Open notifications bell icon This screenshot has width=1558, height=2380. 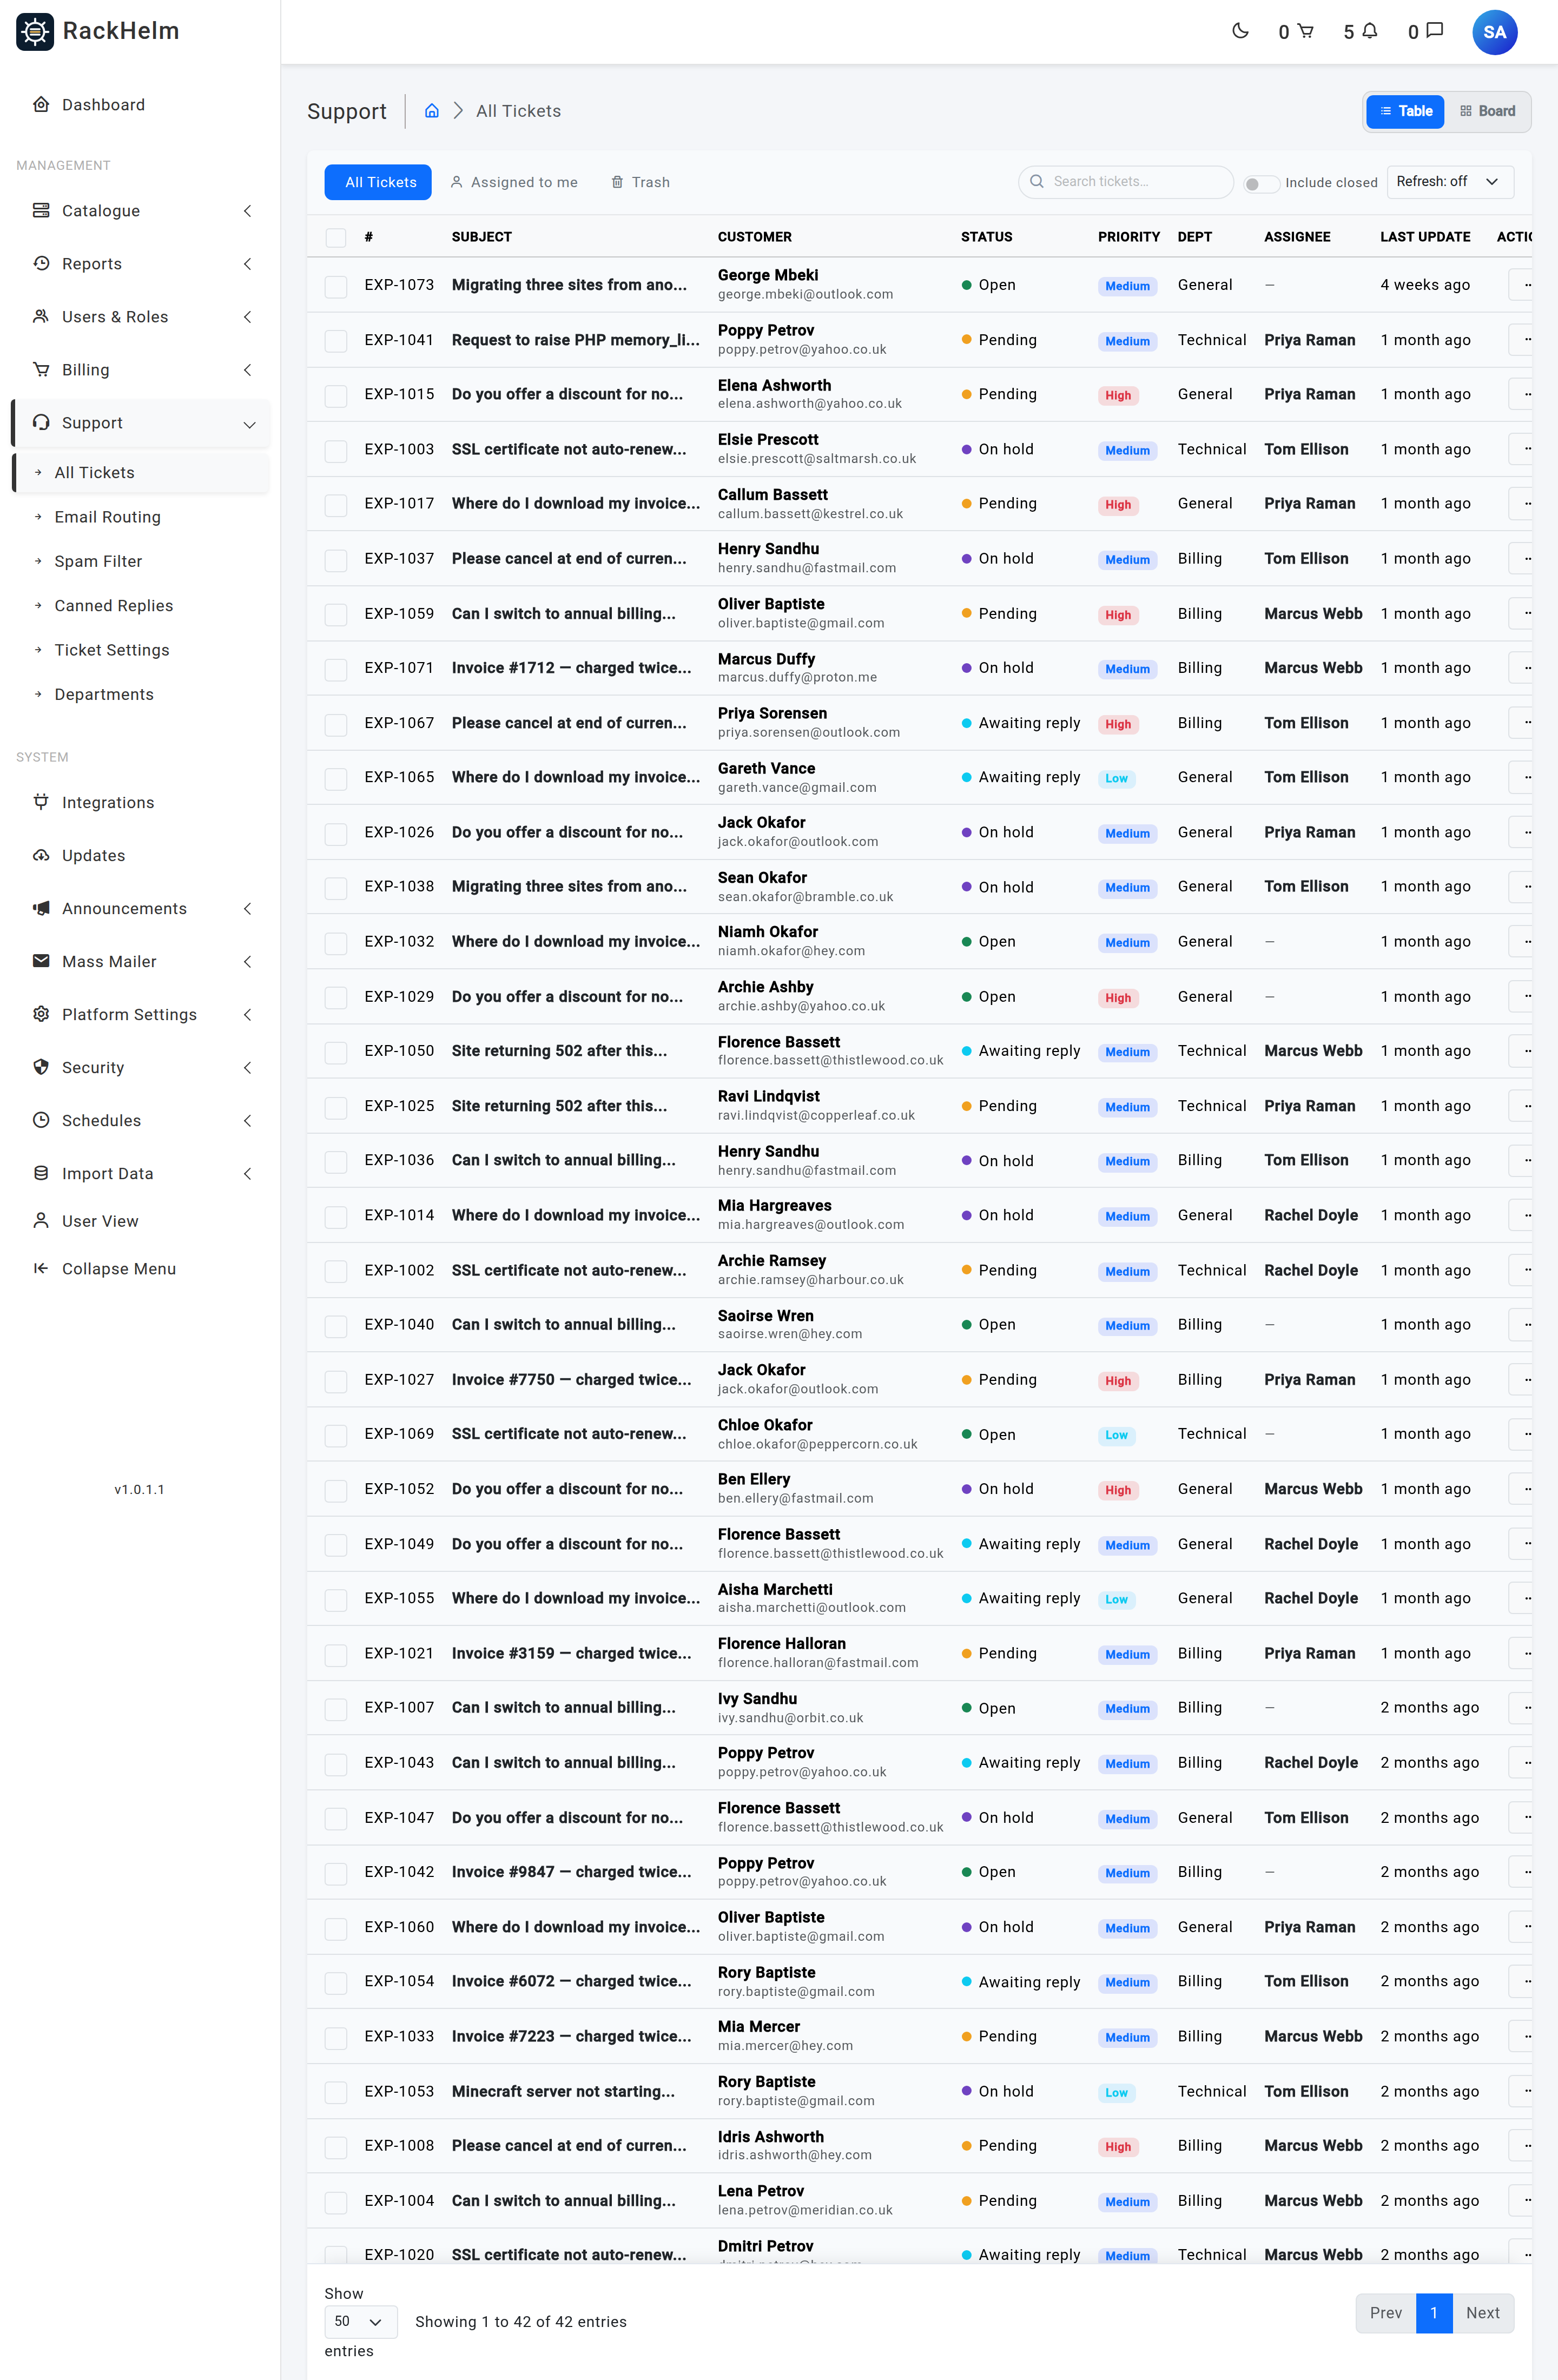[1370, 31]
